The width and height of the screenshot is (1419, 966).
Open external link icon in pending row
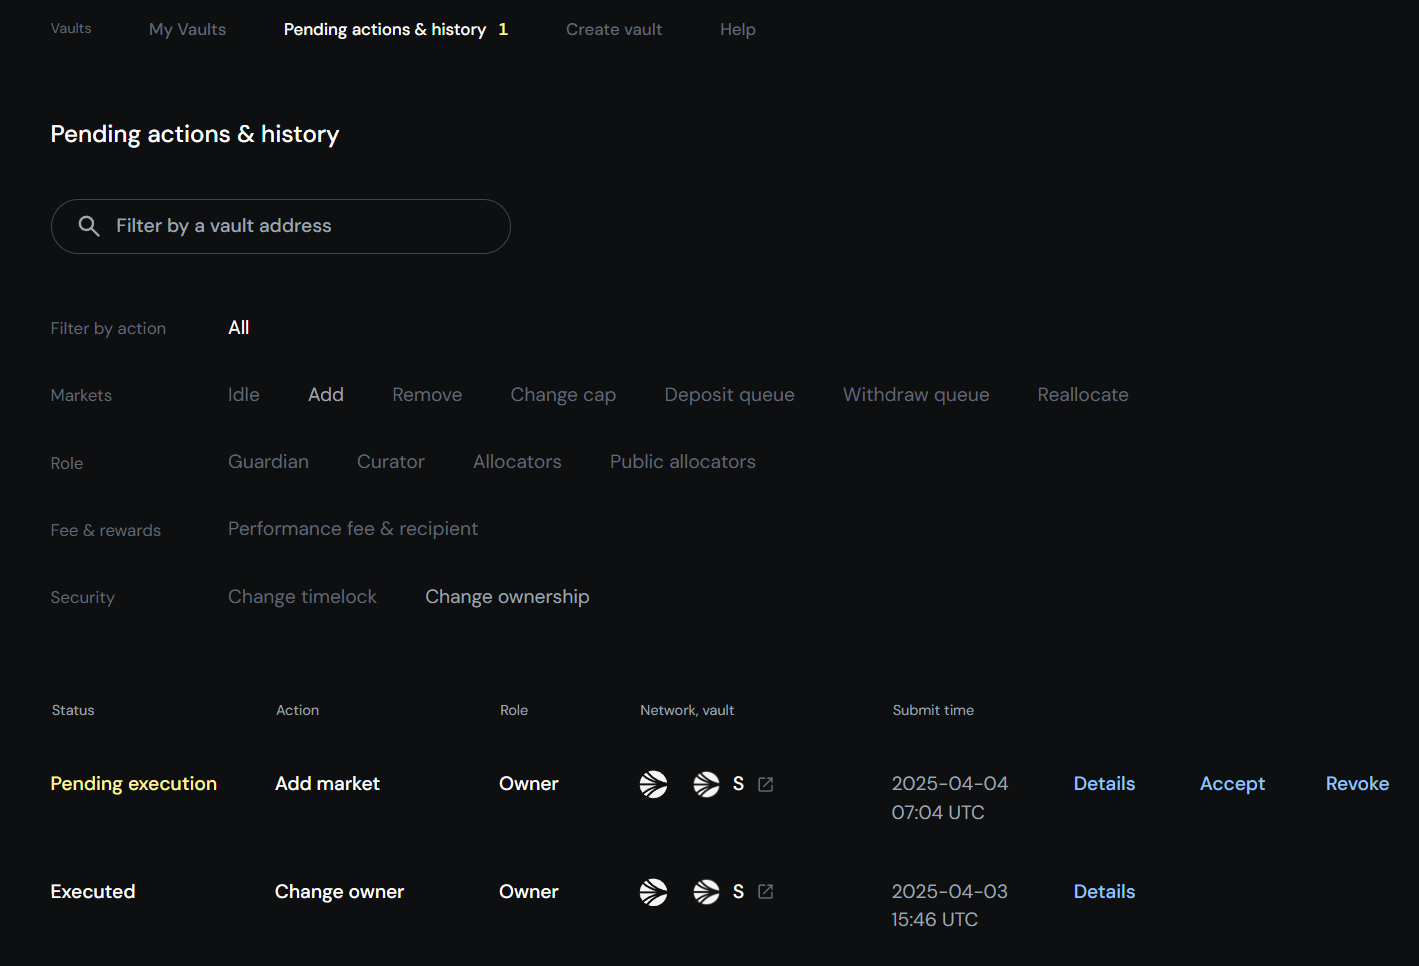coord(766,784)
